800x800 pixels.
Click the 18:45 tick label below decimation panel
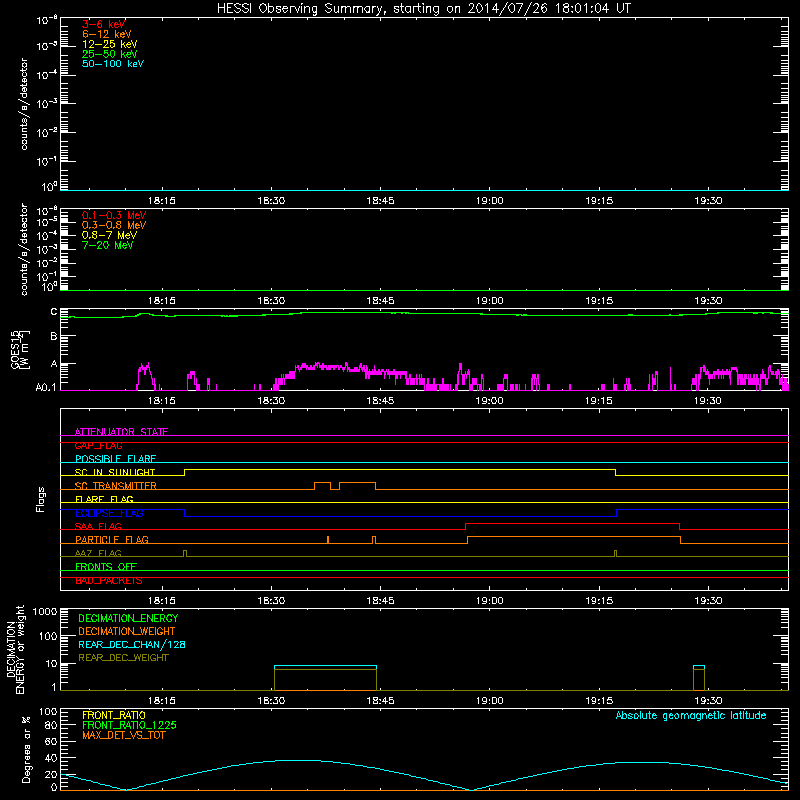click(x=380, y=701)
